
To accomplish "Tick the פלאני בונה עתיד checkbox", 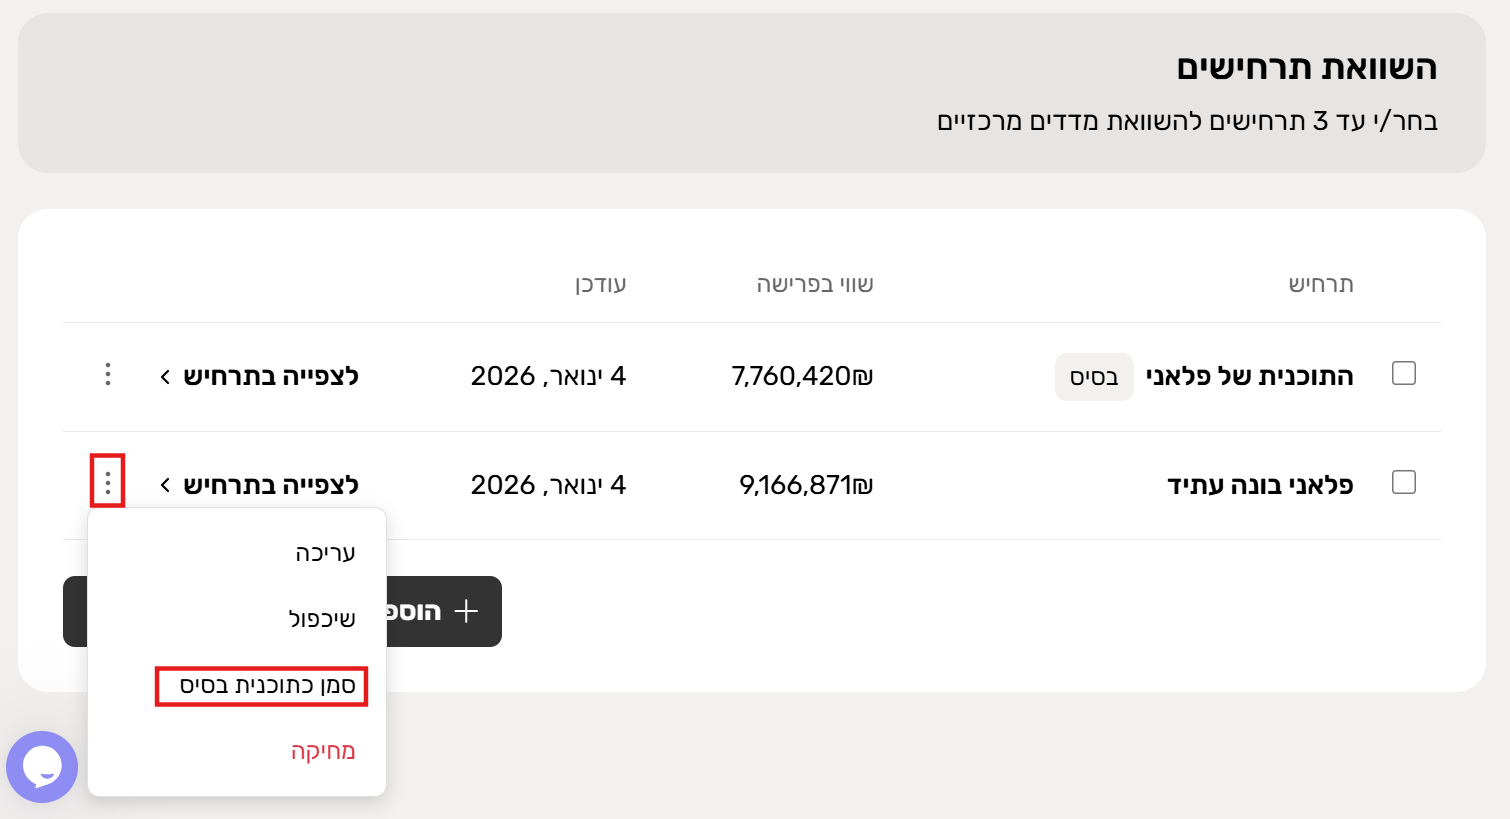I will (1404, 483).
